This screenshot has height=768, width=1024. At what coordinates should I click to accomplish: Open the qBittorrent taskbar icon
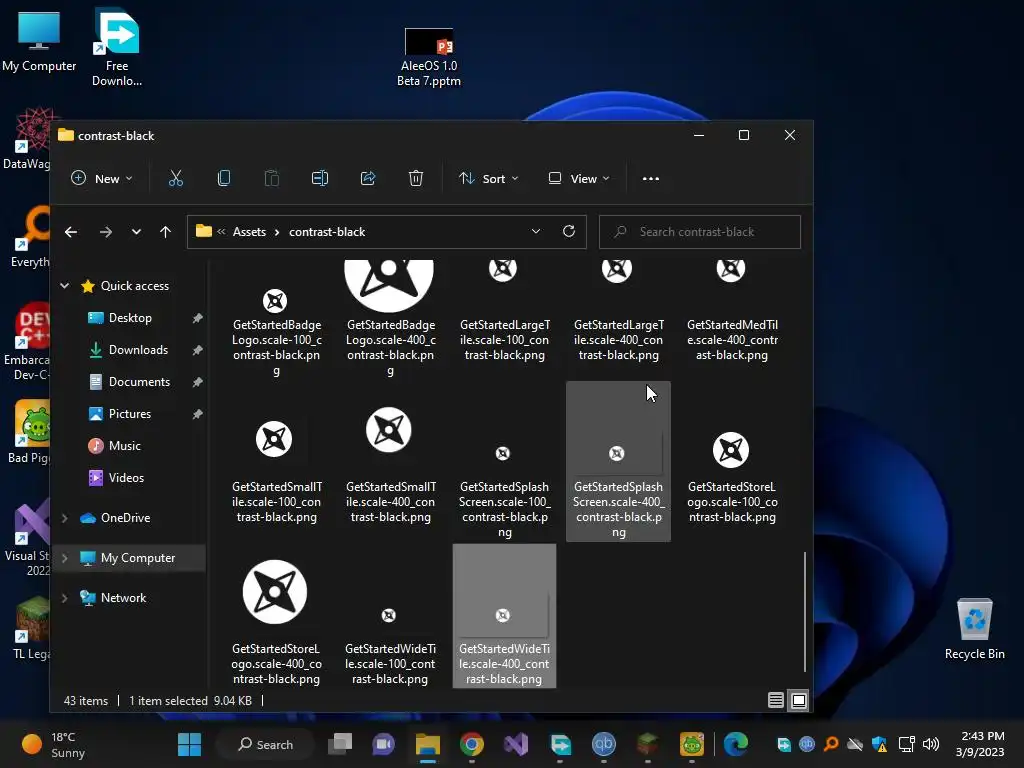tap(603, 744)
